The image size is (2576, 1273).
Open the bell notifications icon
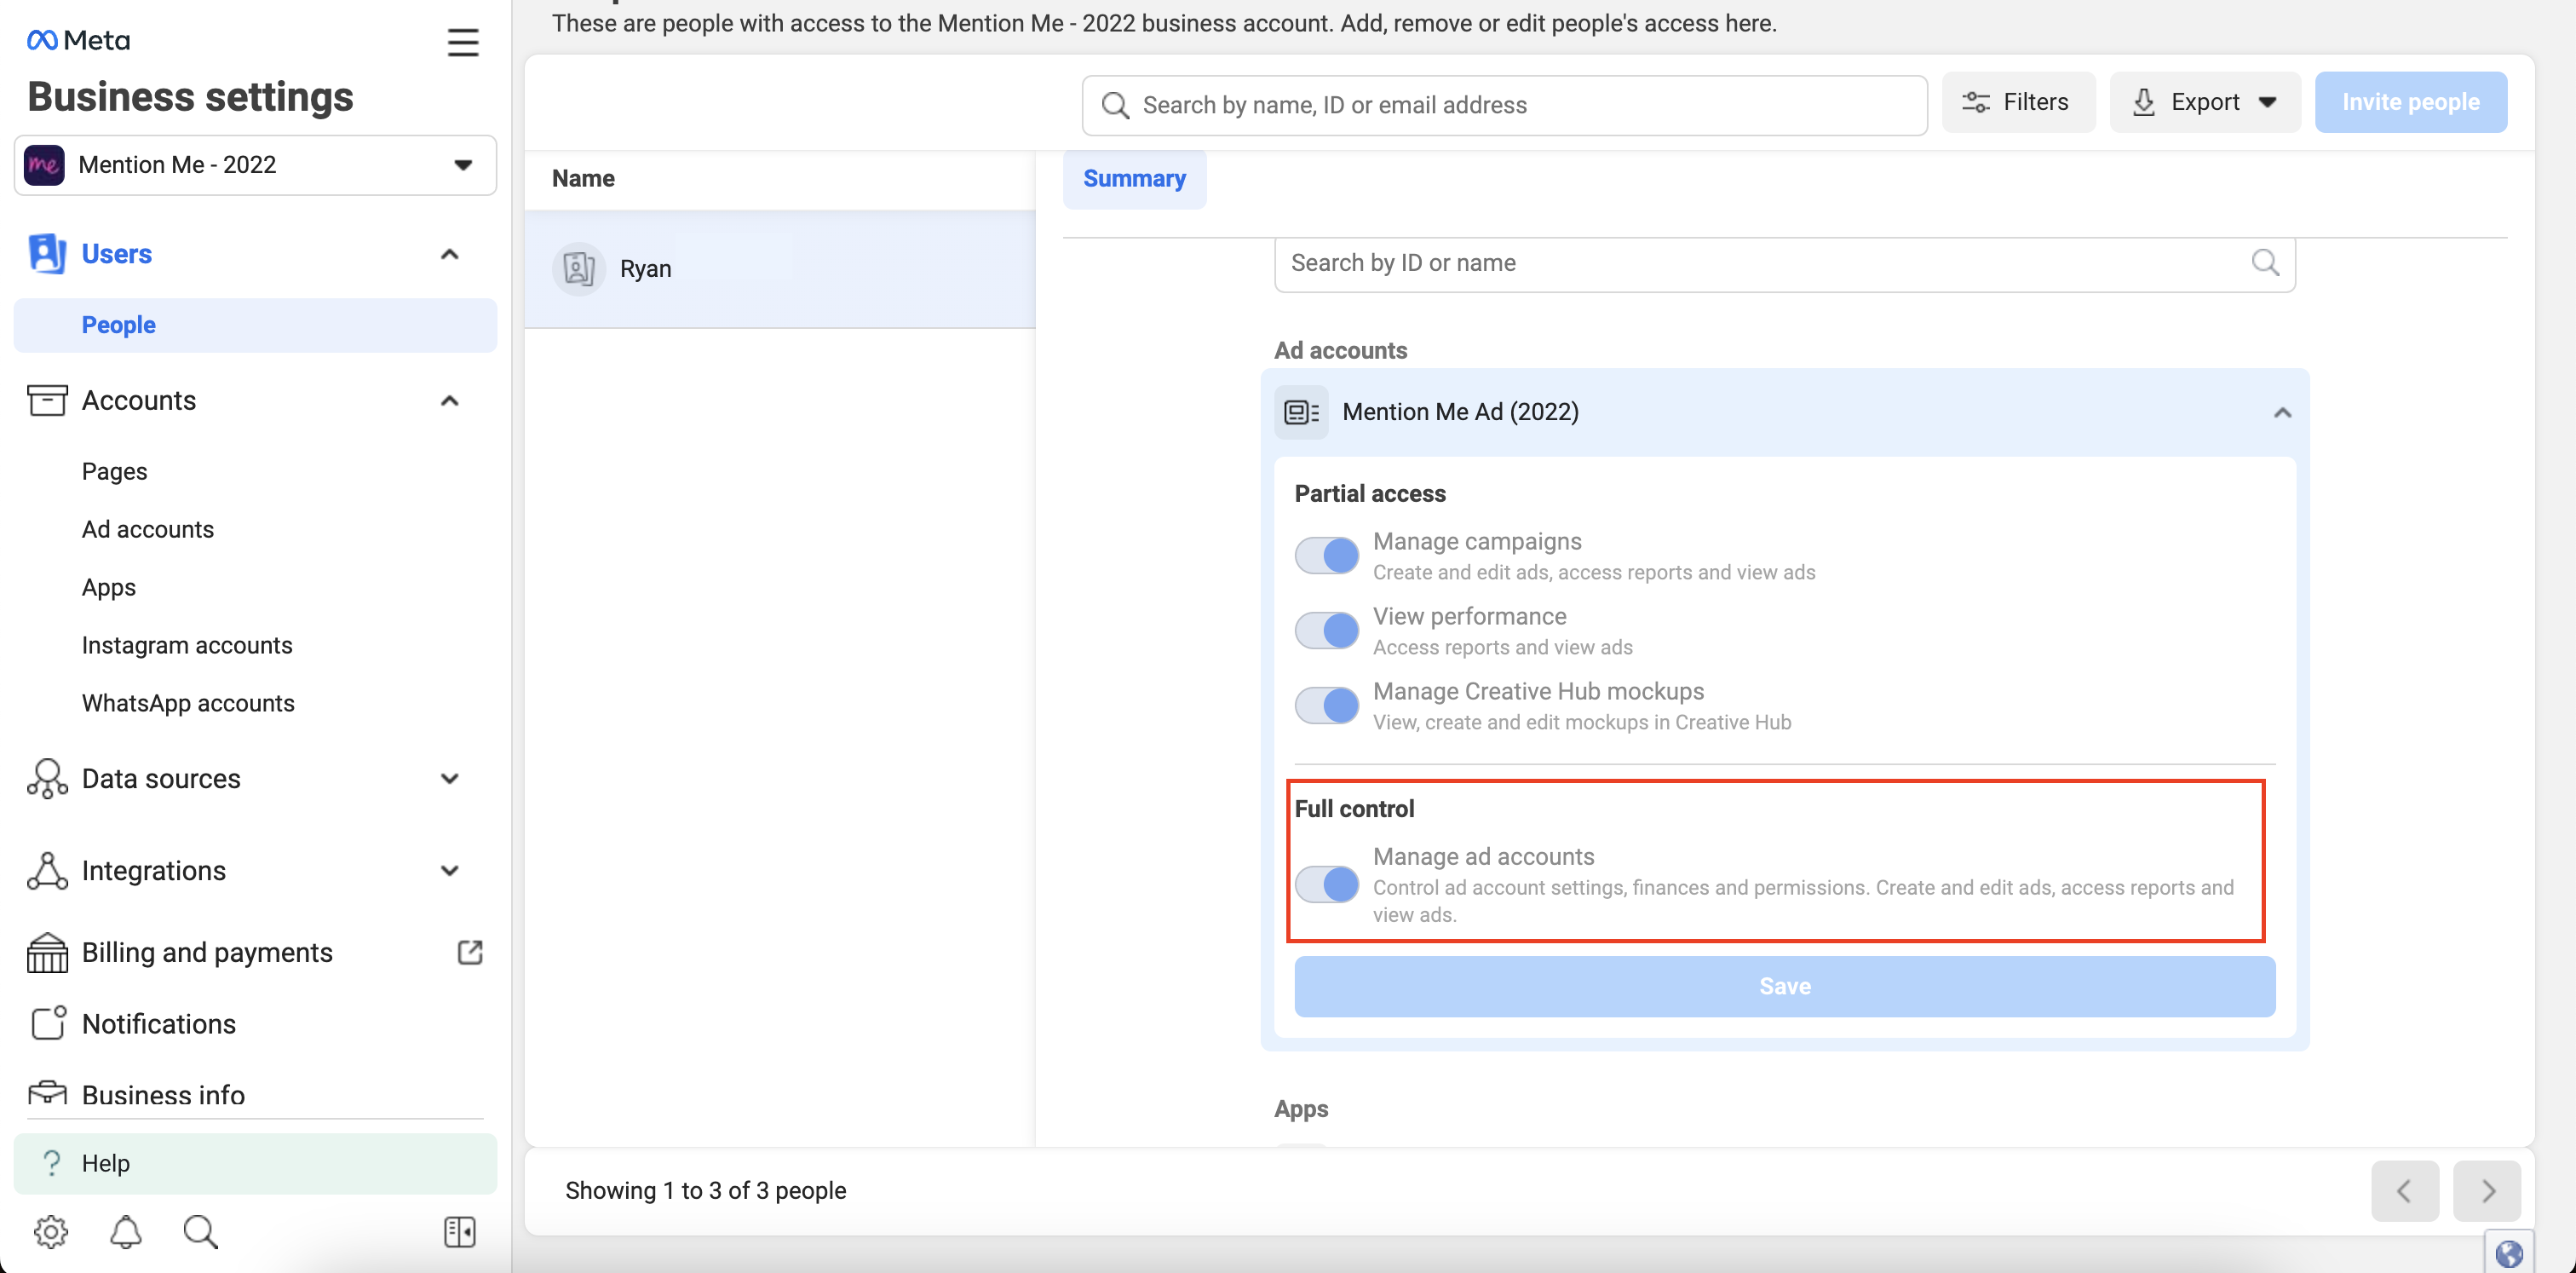125,1232
